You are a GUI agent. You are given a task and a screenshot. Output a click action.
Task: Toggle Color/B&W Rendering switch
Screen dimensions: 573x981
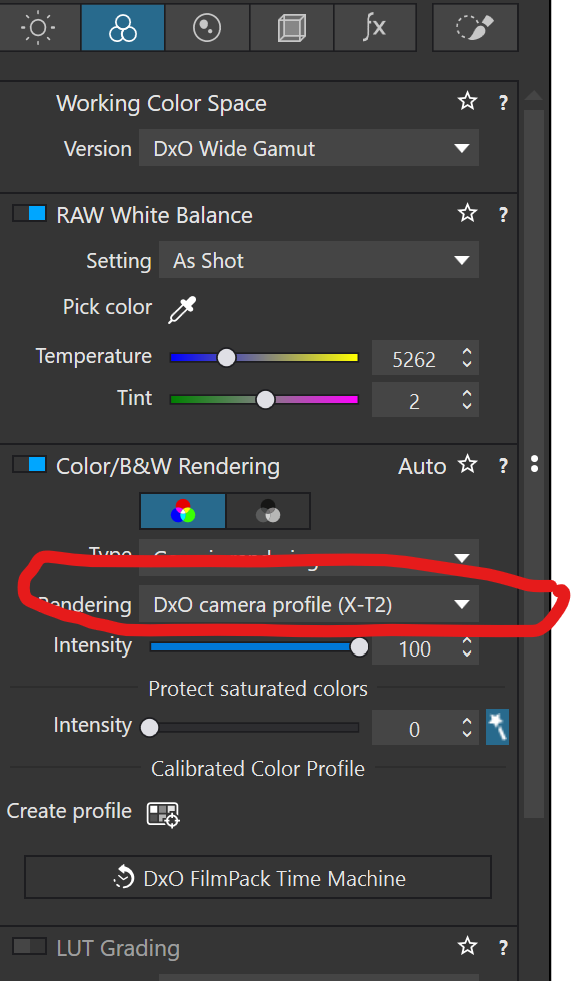pos(29,464)
